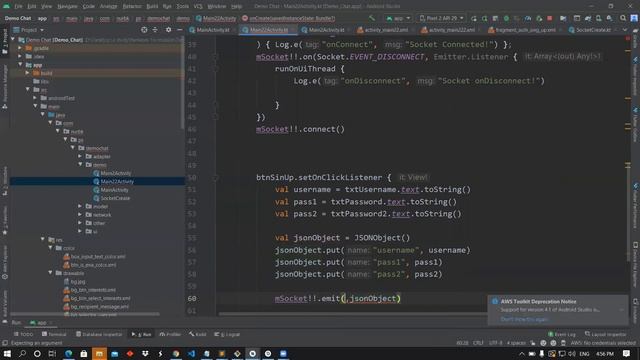Expand the gradle folder in project tree
The image size is (640, 360).
click(x=20, y=48)
